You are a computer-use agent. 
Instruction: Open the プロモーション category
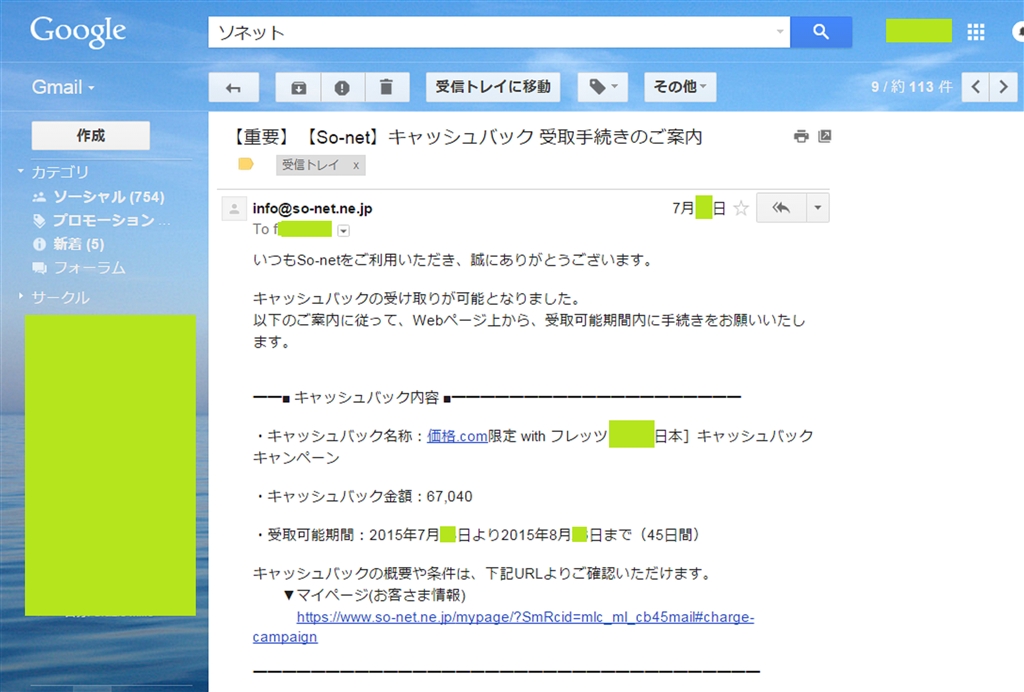click(x=103, y=220)
